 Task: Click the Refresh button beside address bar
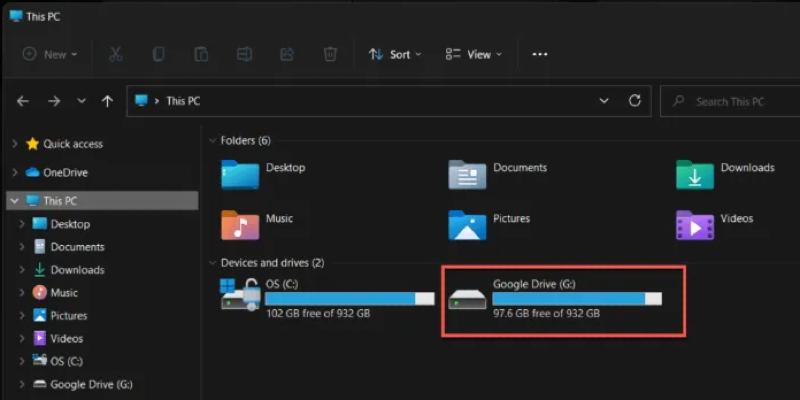[x=634, y=101]
